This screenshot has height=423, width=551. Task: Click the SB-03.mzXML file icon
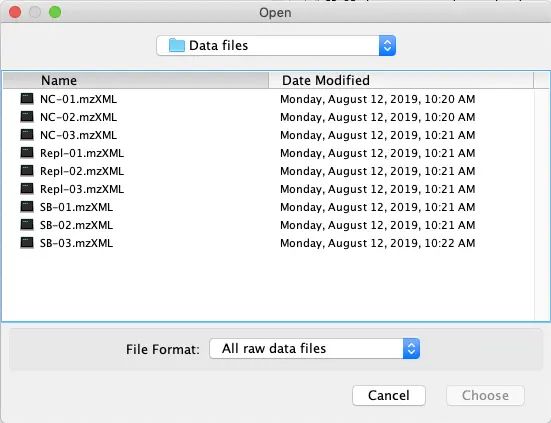(x=27, y=243)
